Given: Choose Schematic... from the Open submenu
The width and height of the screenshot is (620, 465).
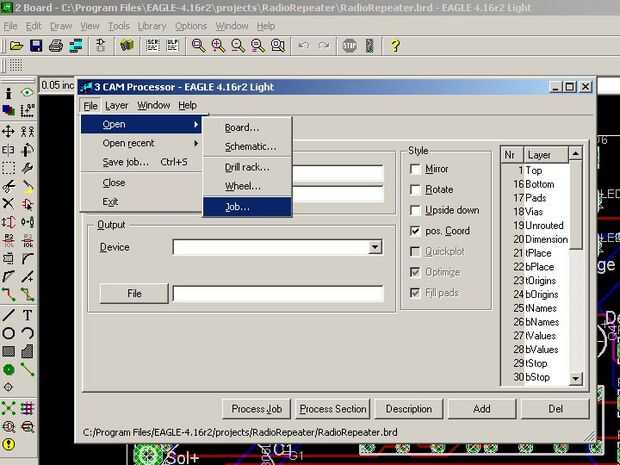Looking at the screenshot, I should coord(248,147).
